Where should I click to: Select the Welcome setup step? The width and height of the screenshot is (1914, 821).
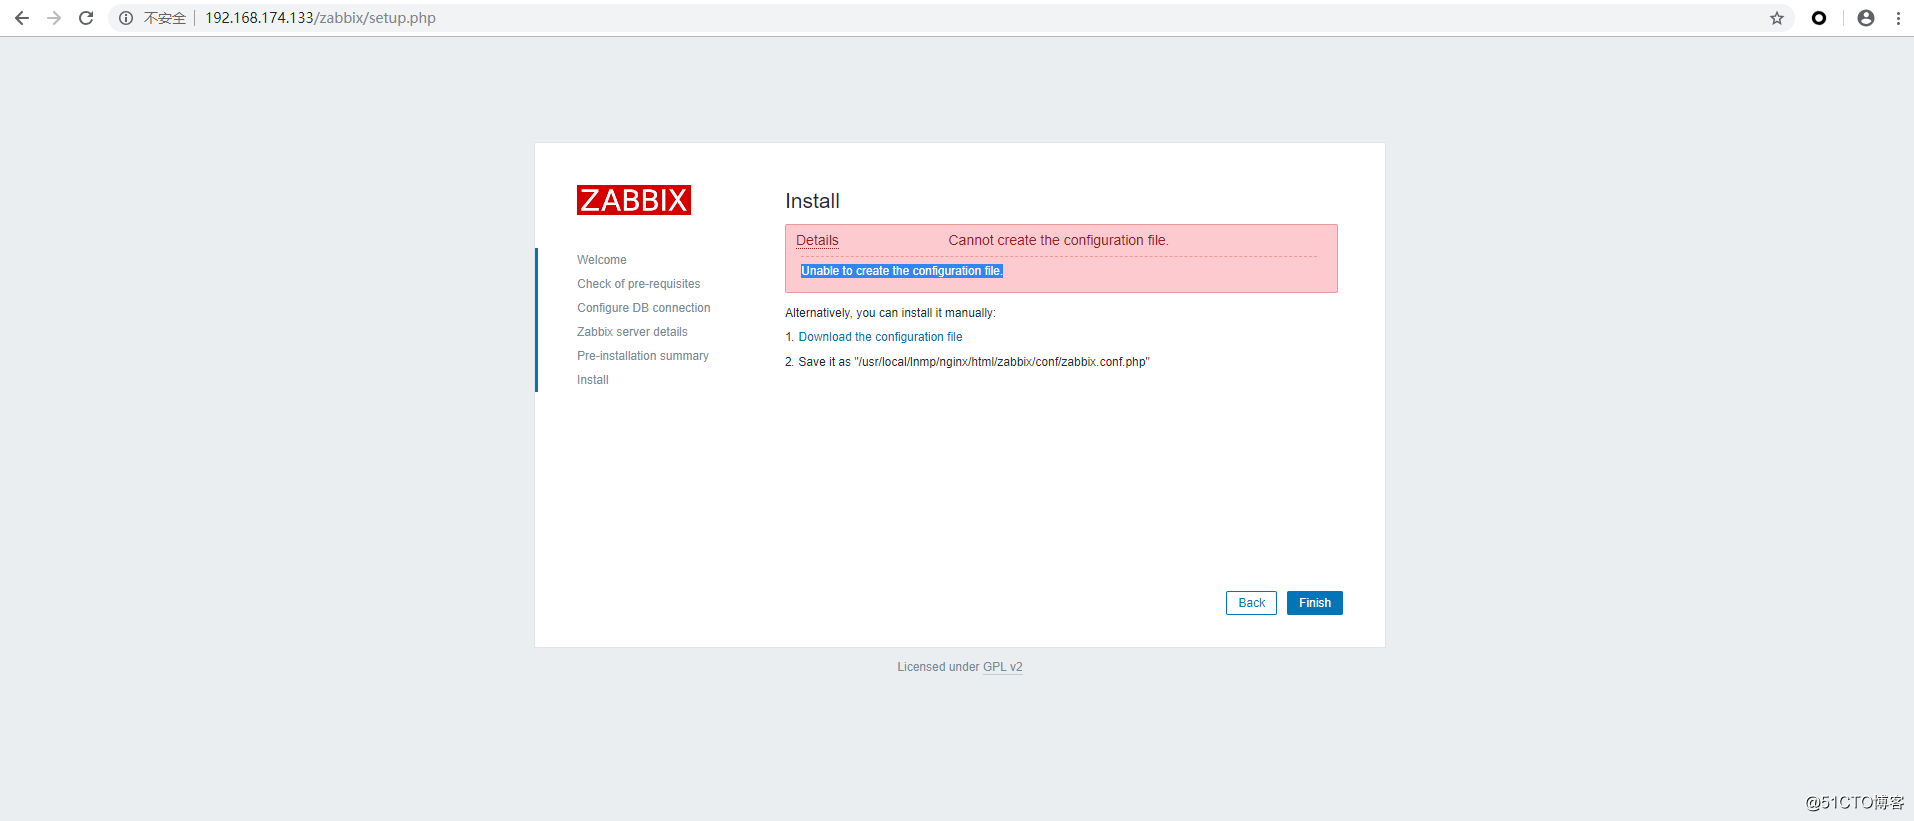[602, 260]
